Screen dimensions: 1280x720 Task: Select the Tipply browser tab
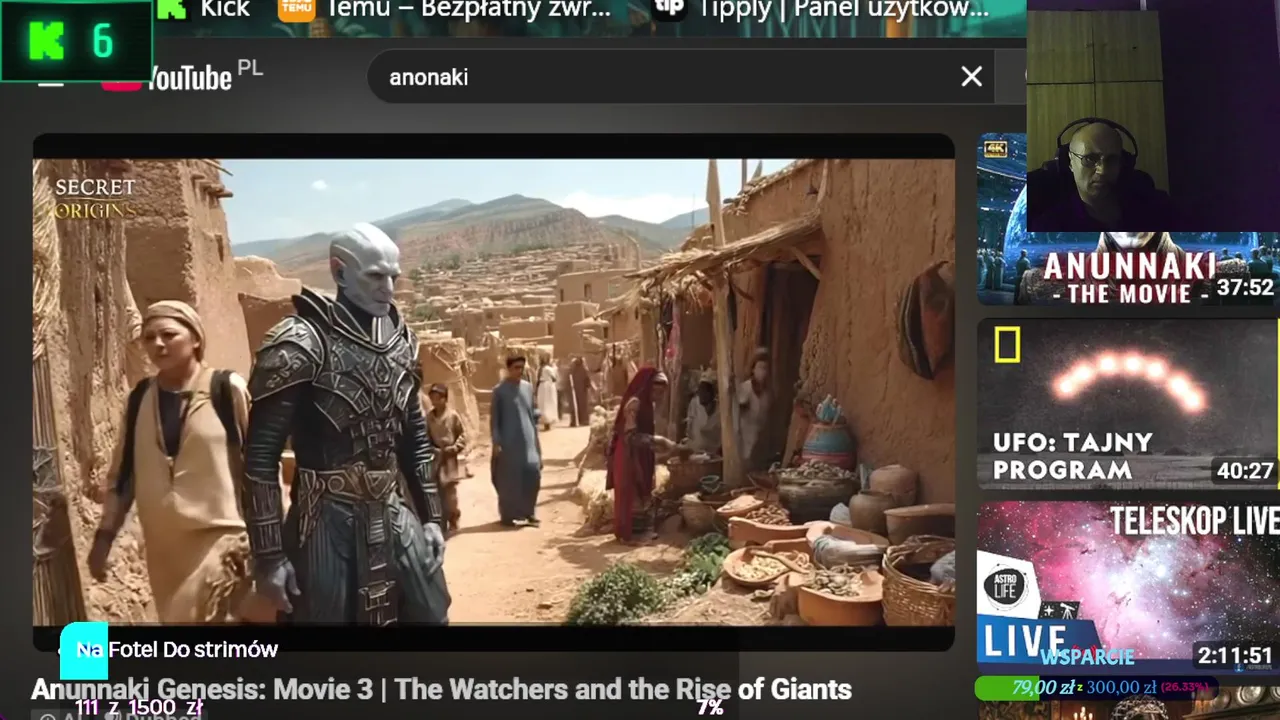822,9
